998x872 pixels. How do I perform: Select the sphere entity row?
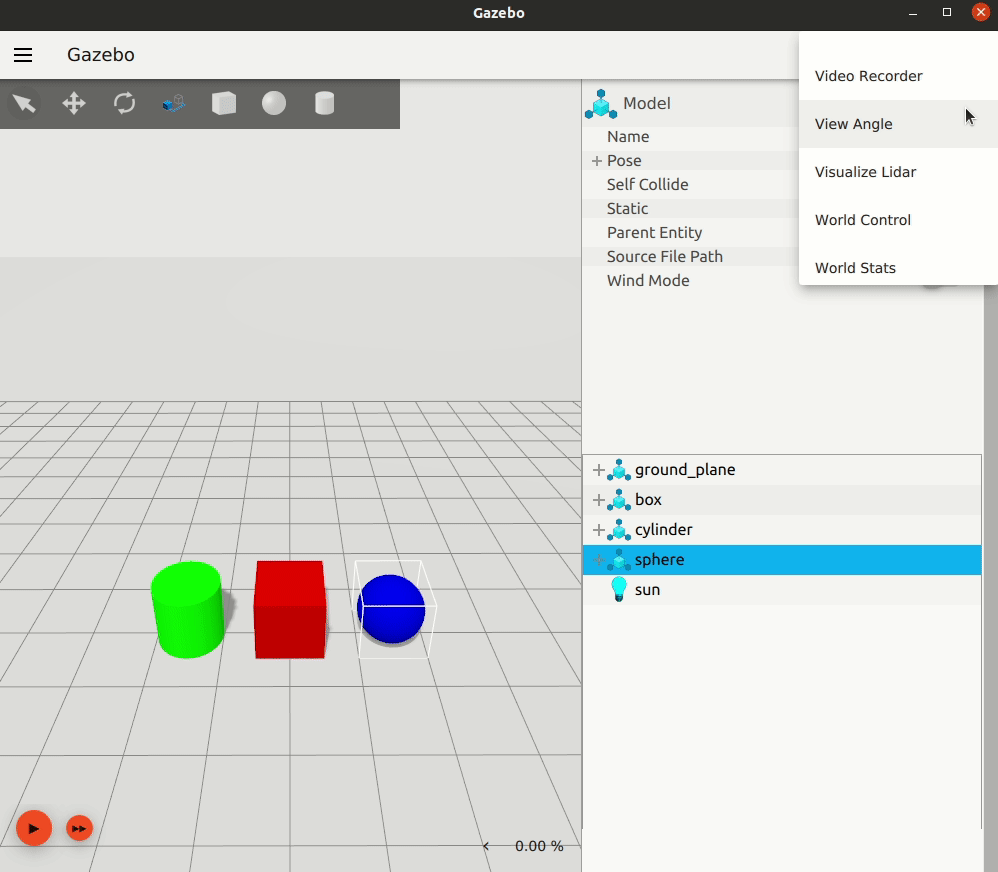(782, 559)
